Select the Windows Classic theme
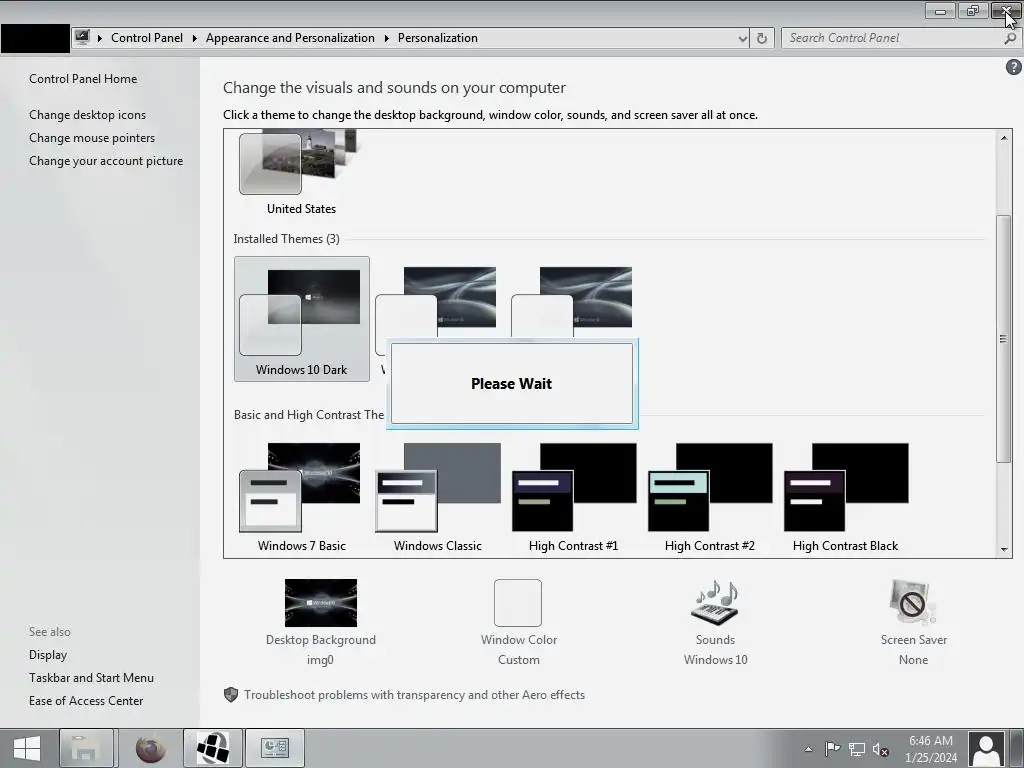Viewport: 1024px width, 768px height. coord(438,498)
